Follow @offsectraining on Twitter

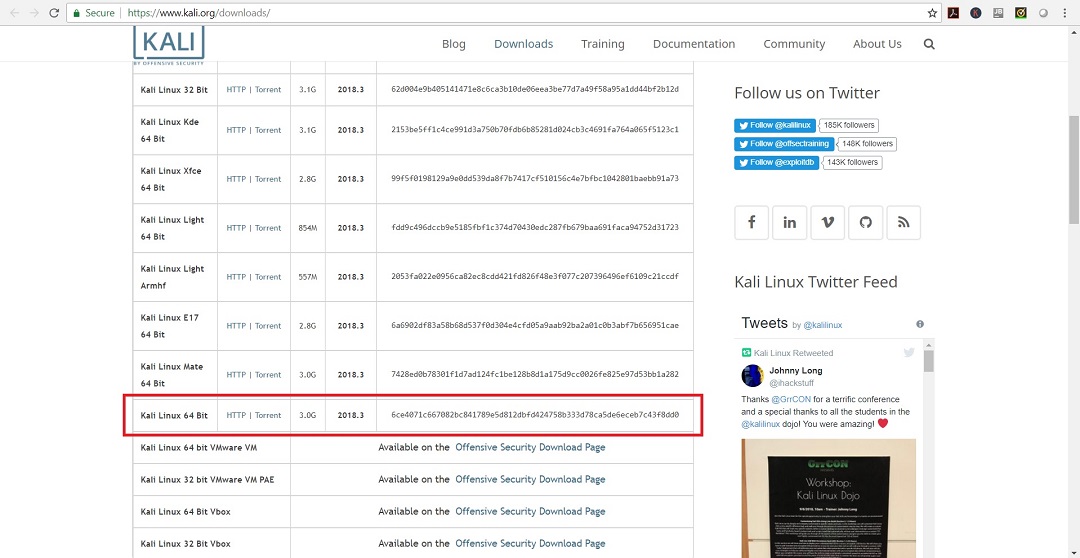click(x=785, y=144)
